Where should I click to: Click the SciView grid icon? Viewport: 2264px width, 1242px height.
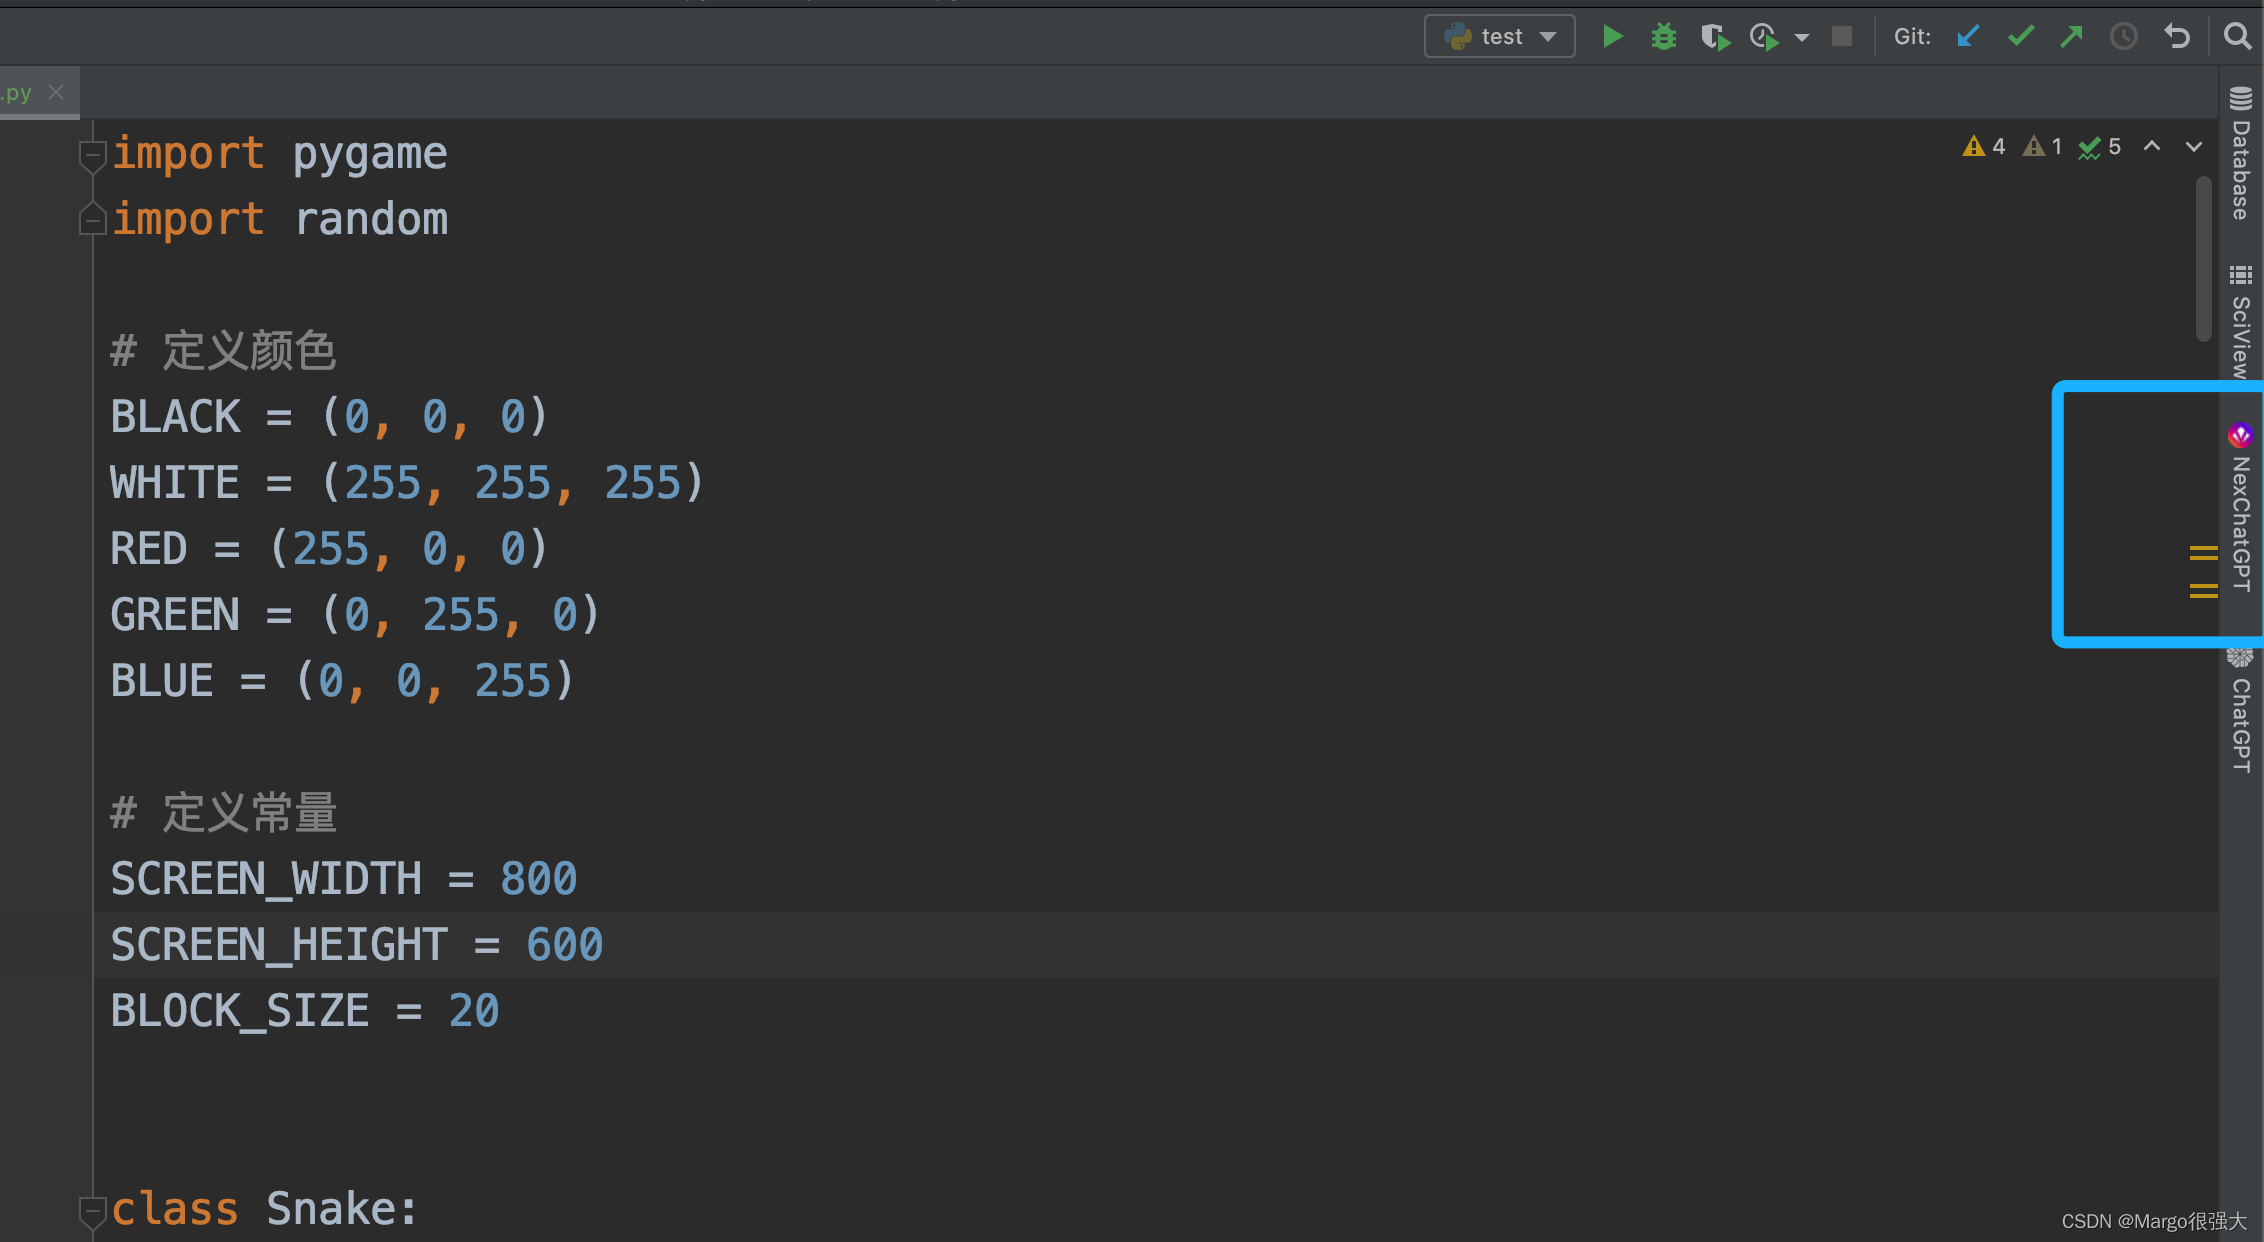pos(2241,274)
